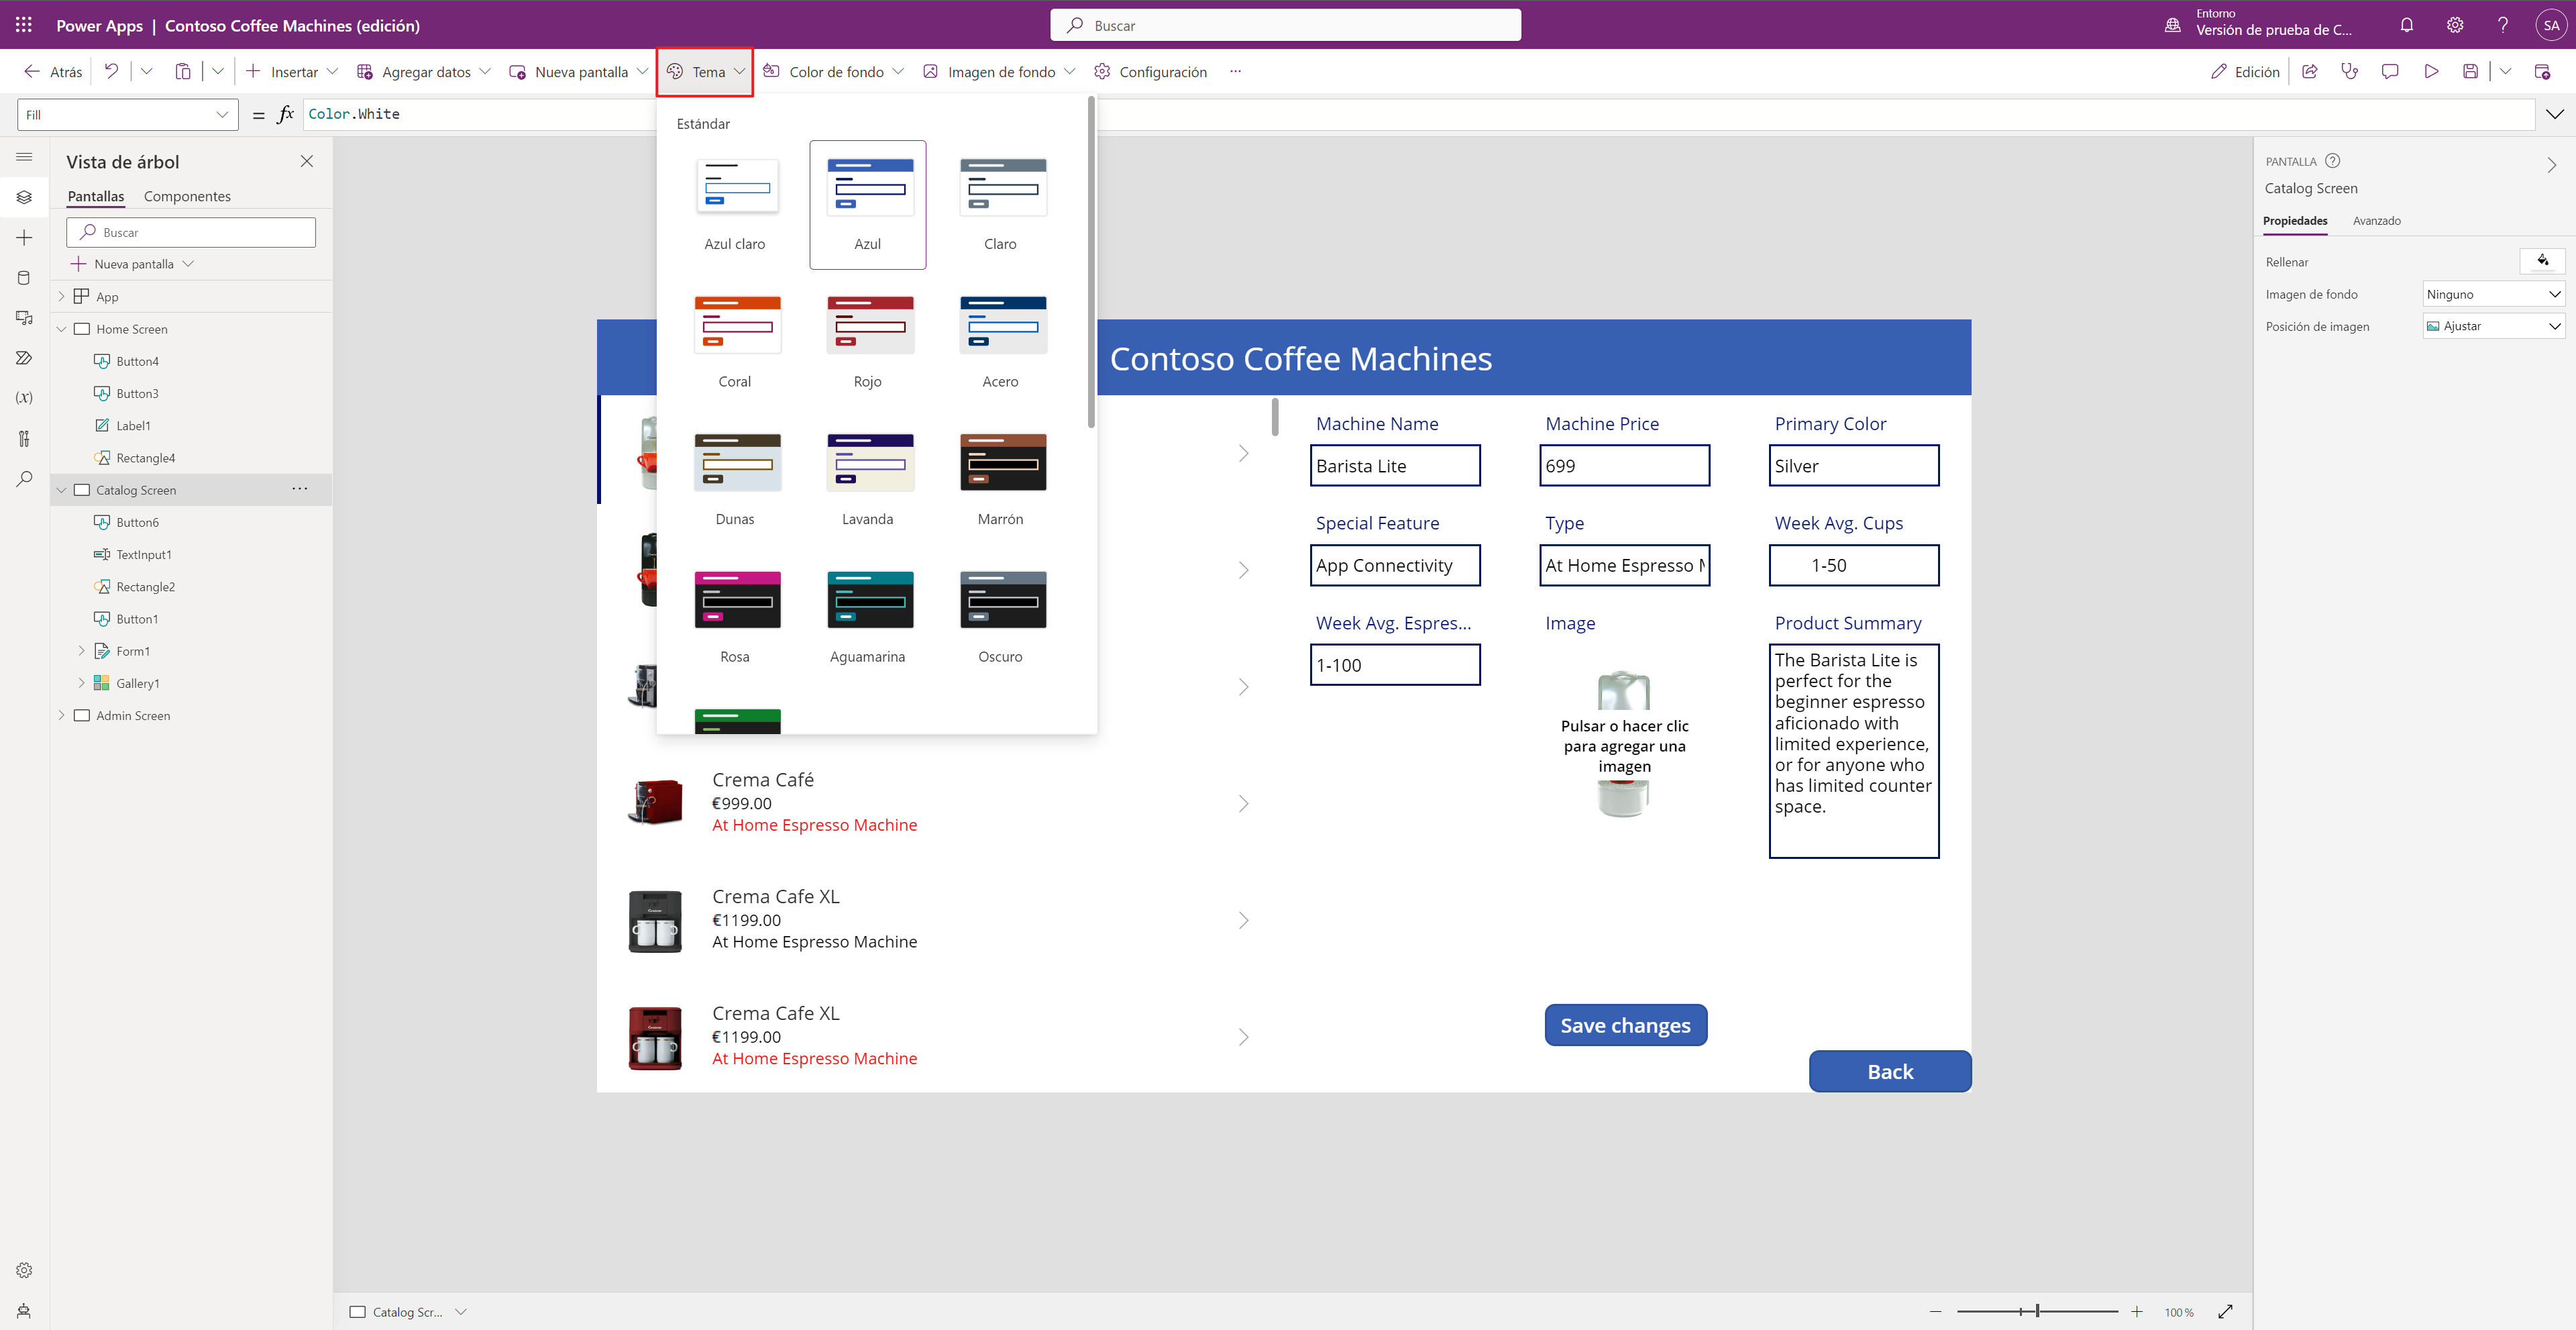Open the Imagen de fondo Ninguno dropdown
Viewport: 2576px width, 1330px height.
pyautogui.click(x=2494, y=293)
